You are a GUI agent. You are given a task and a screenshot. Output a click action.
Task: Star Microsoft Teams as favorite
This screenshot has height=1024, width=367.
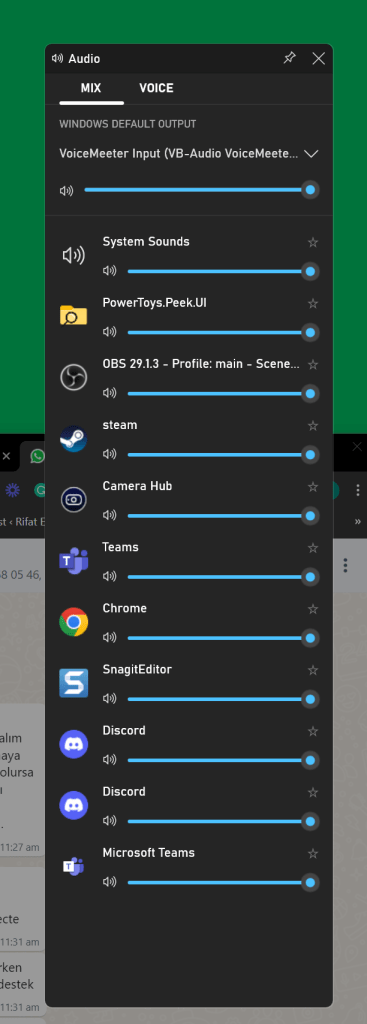[x=313, y=854]
